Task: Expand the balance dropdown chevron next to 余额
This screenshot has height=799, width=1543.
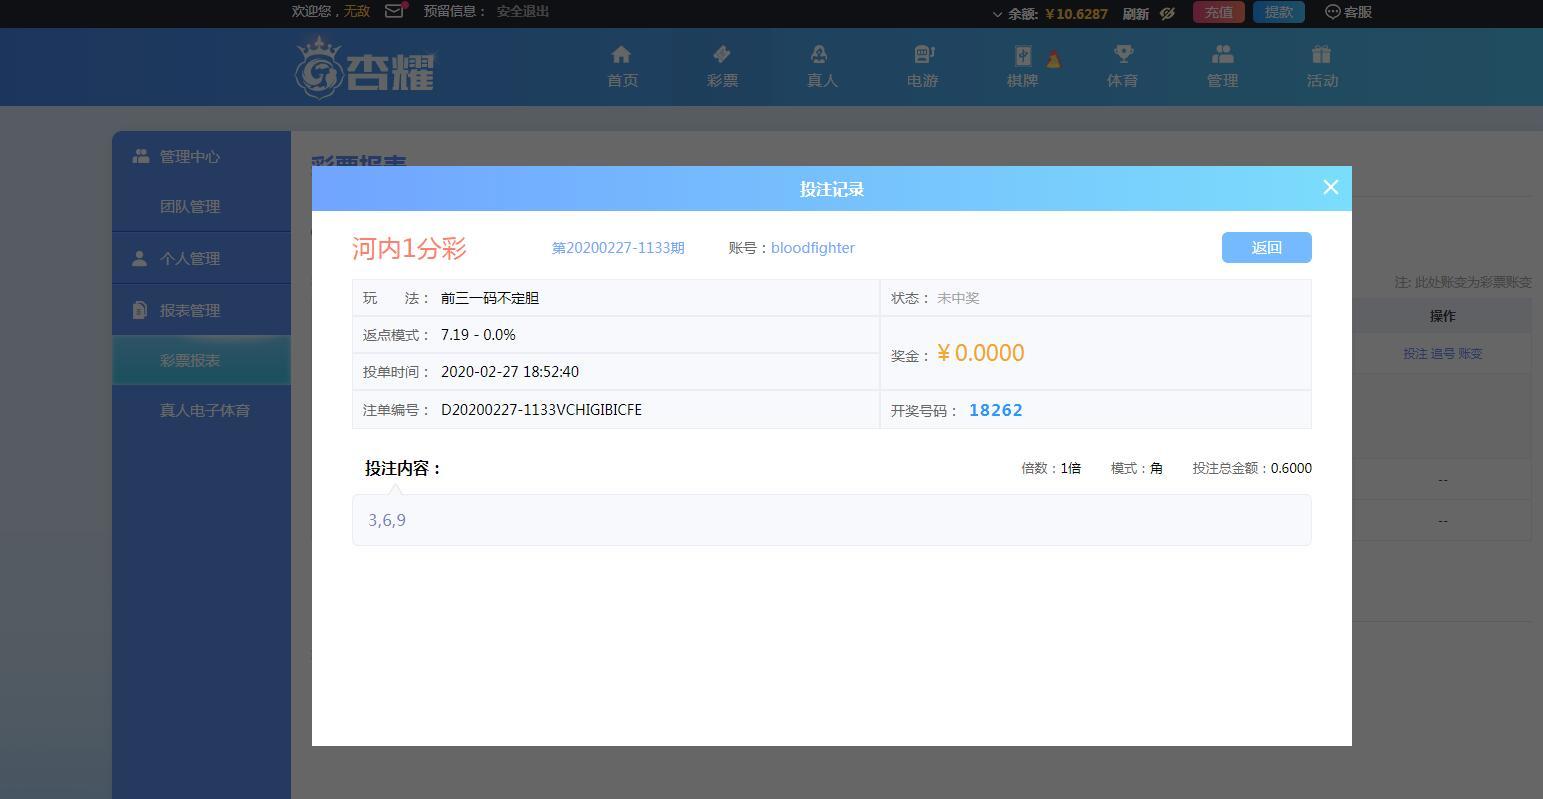Action: pyautogui.click(x=997, y=14)
